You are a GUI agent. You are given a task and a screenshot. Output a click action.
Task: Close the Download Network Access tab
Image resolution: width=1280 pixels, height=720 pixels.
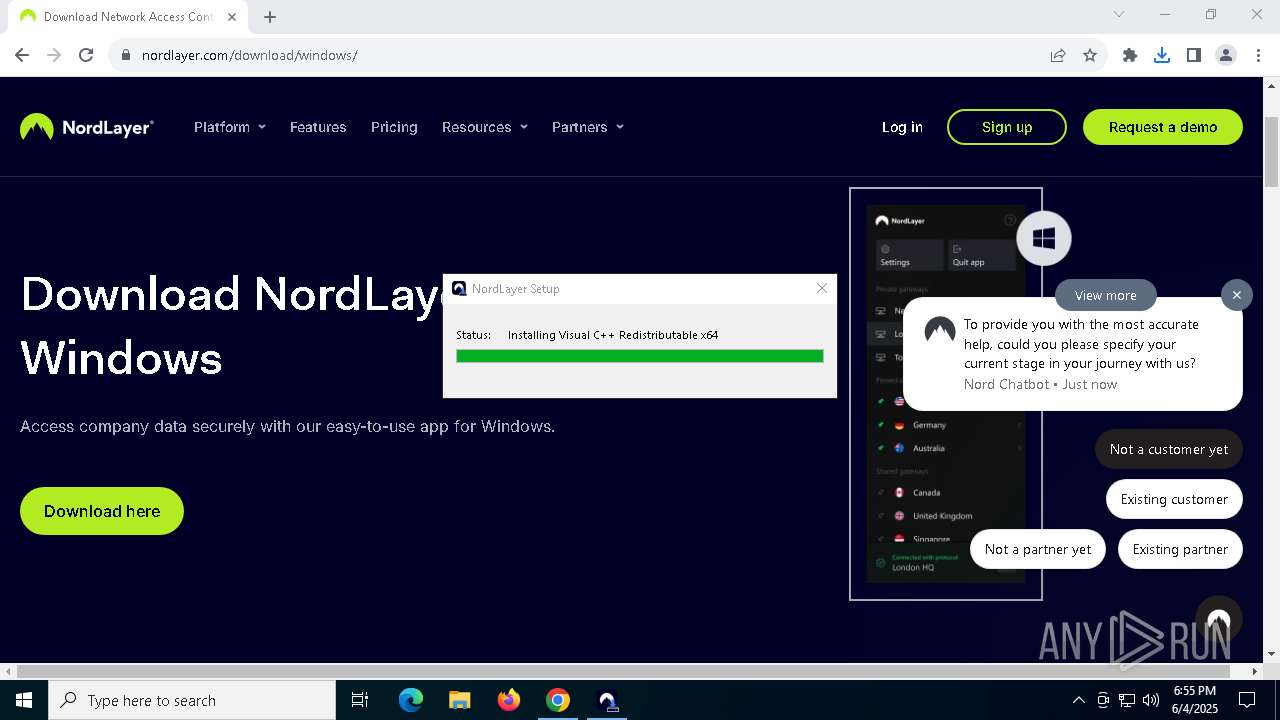[x=232, y=16]
